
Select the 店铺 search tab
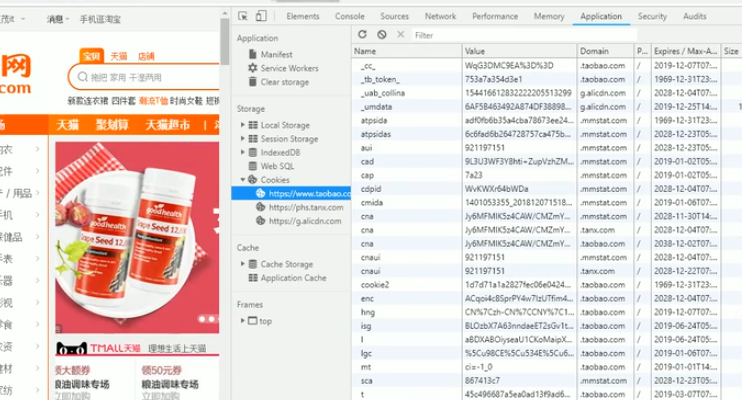pyautogui.click(x=146, y=56)
